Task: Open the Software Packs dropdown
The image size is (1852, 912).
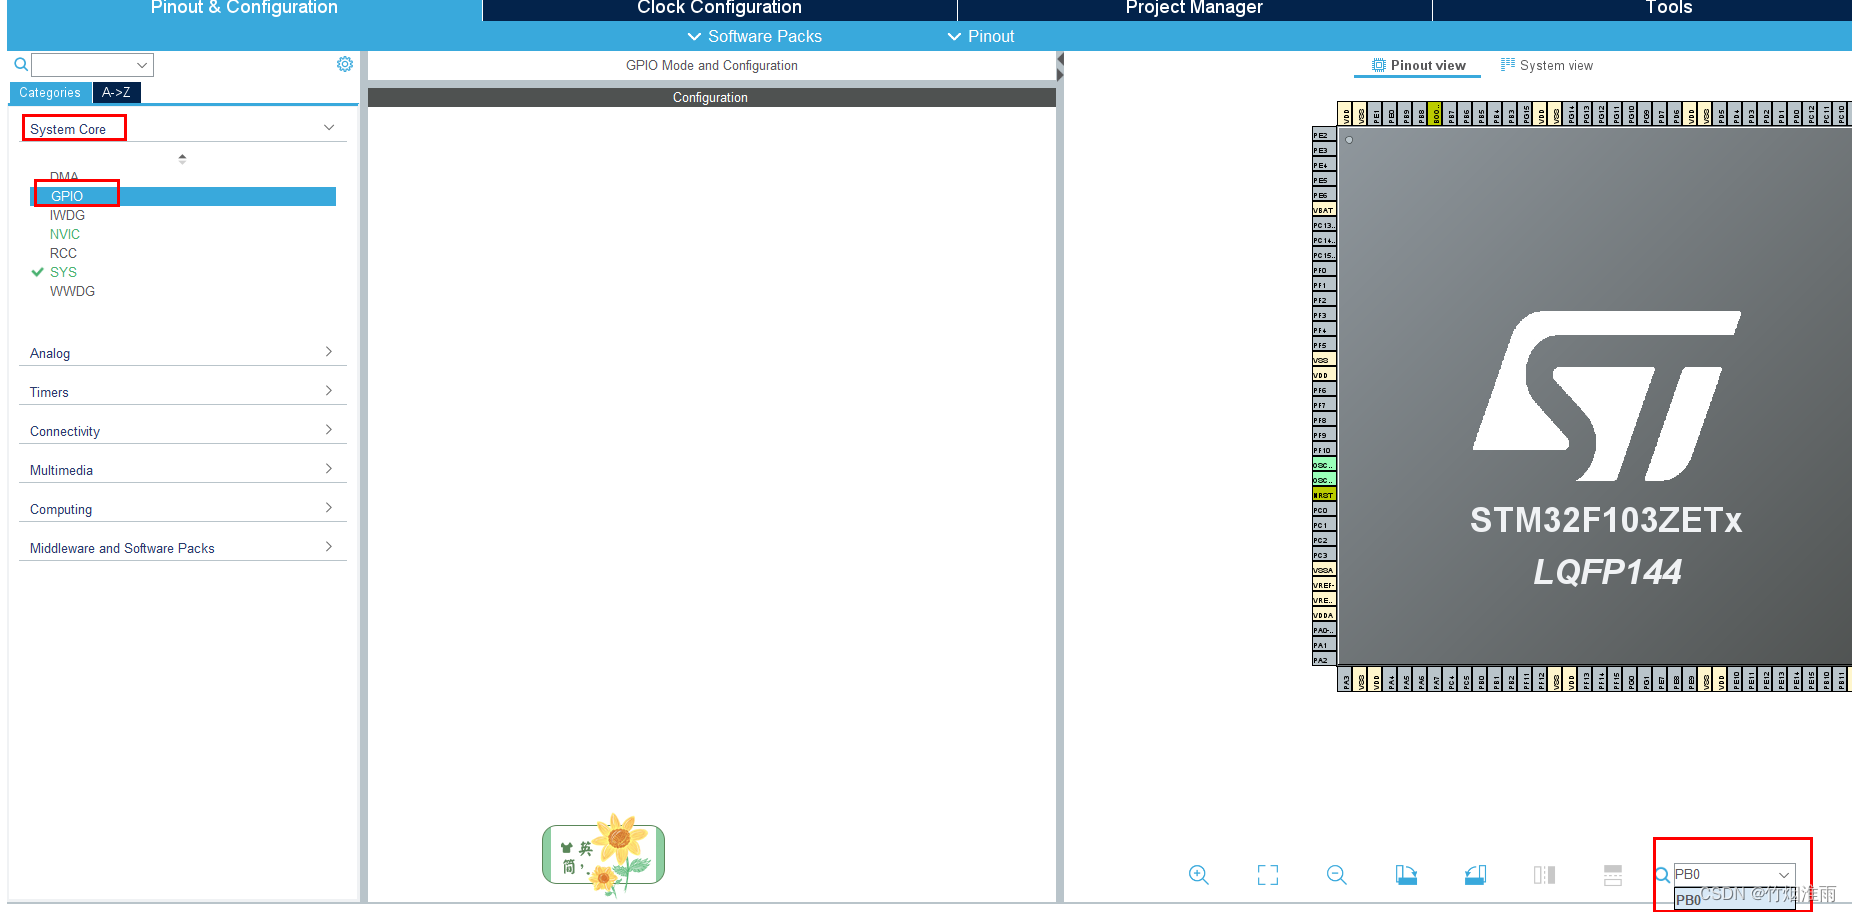Action: 755,36
